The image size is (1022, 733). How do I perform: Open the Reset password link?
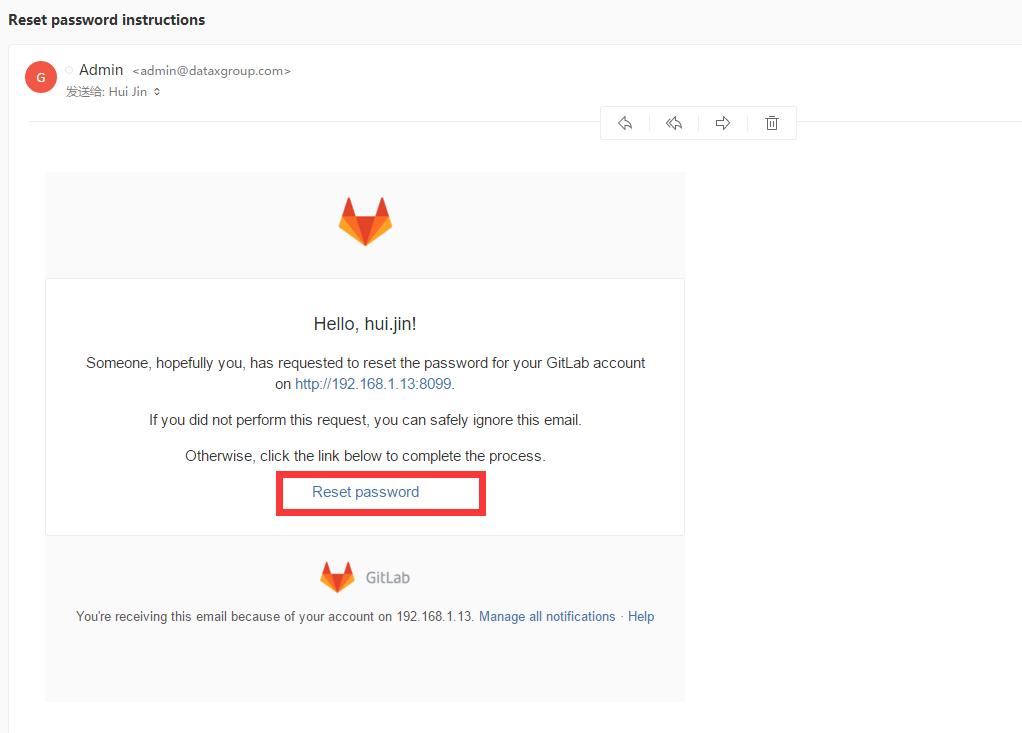click(x=366, y=492)
